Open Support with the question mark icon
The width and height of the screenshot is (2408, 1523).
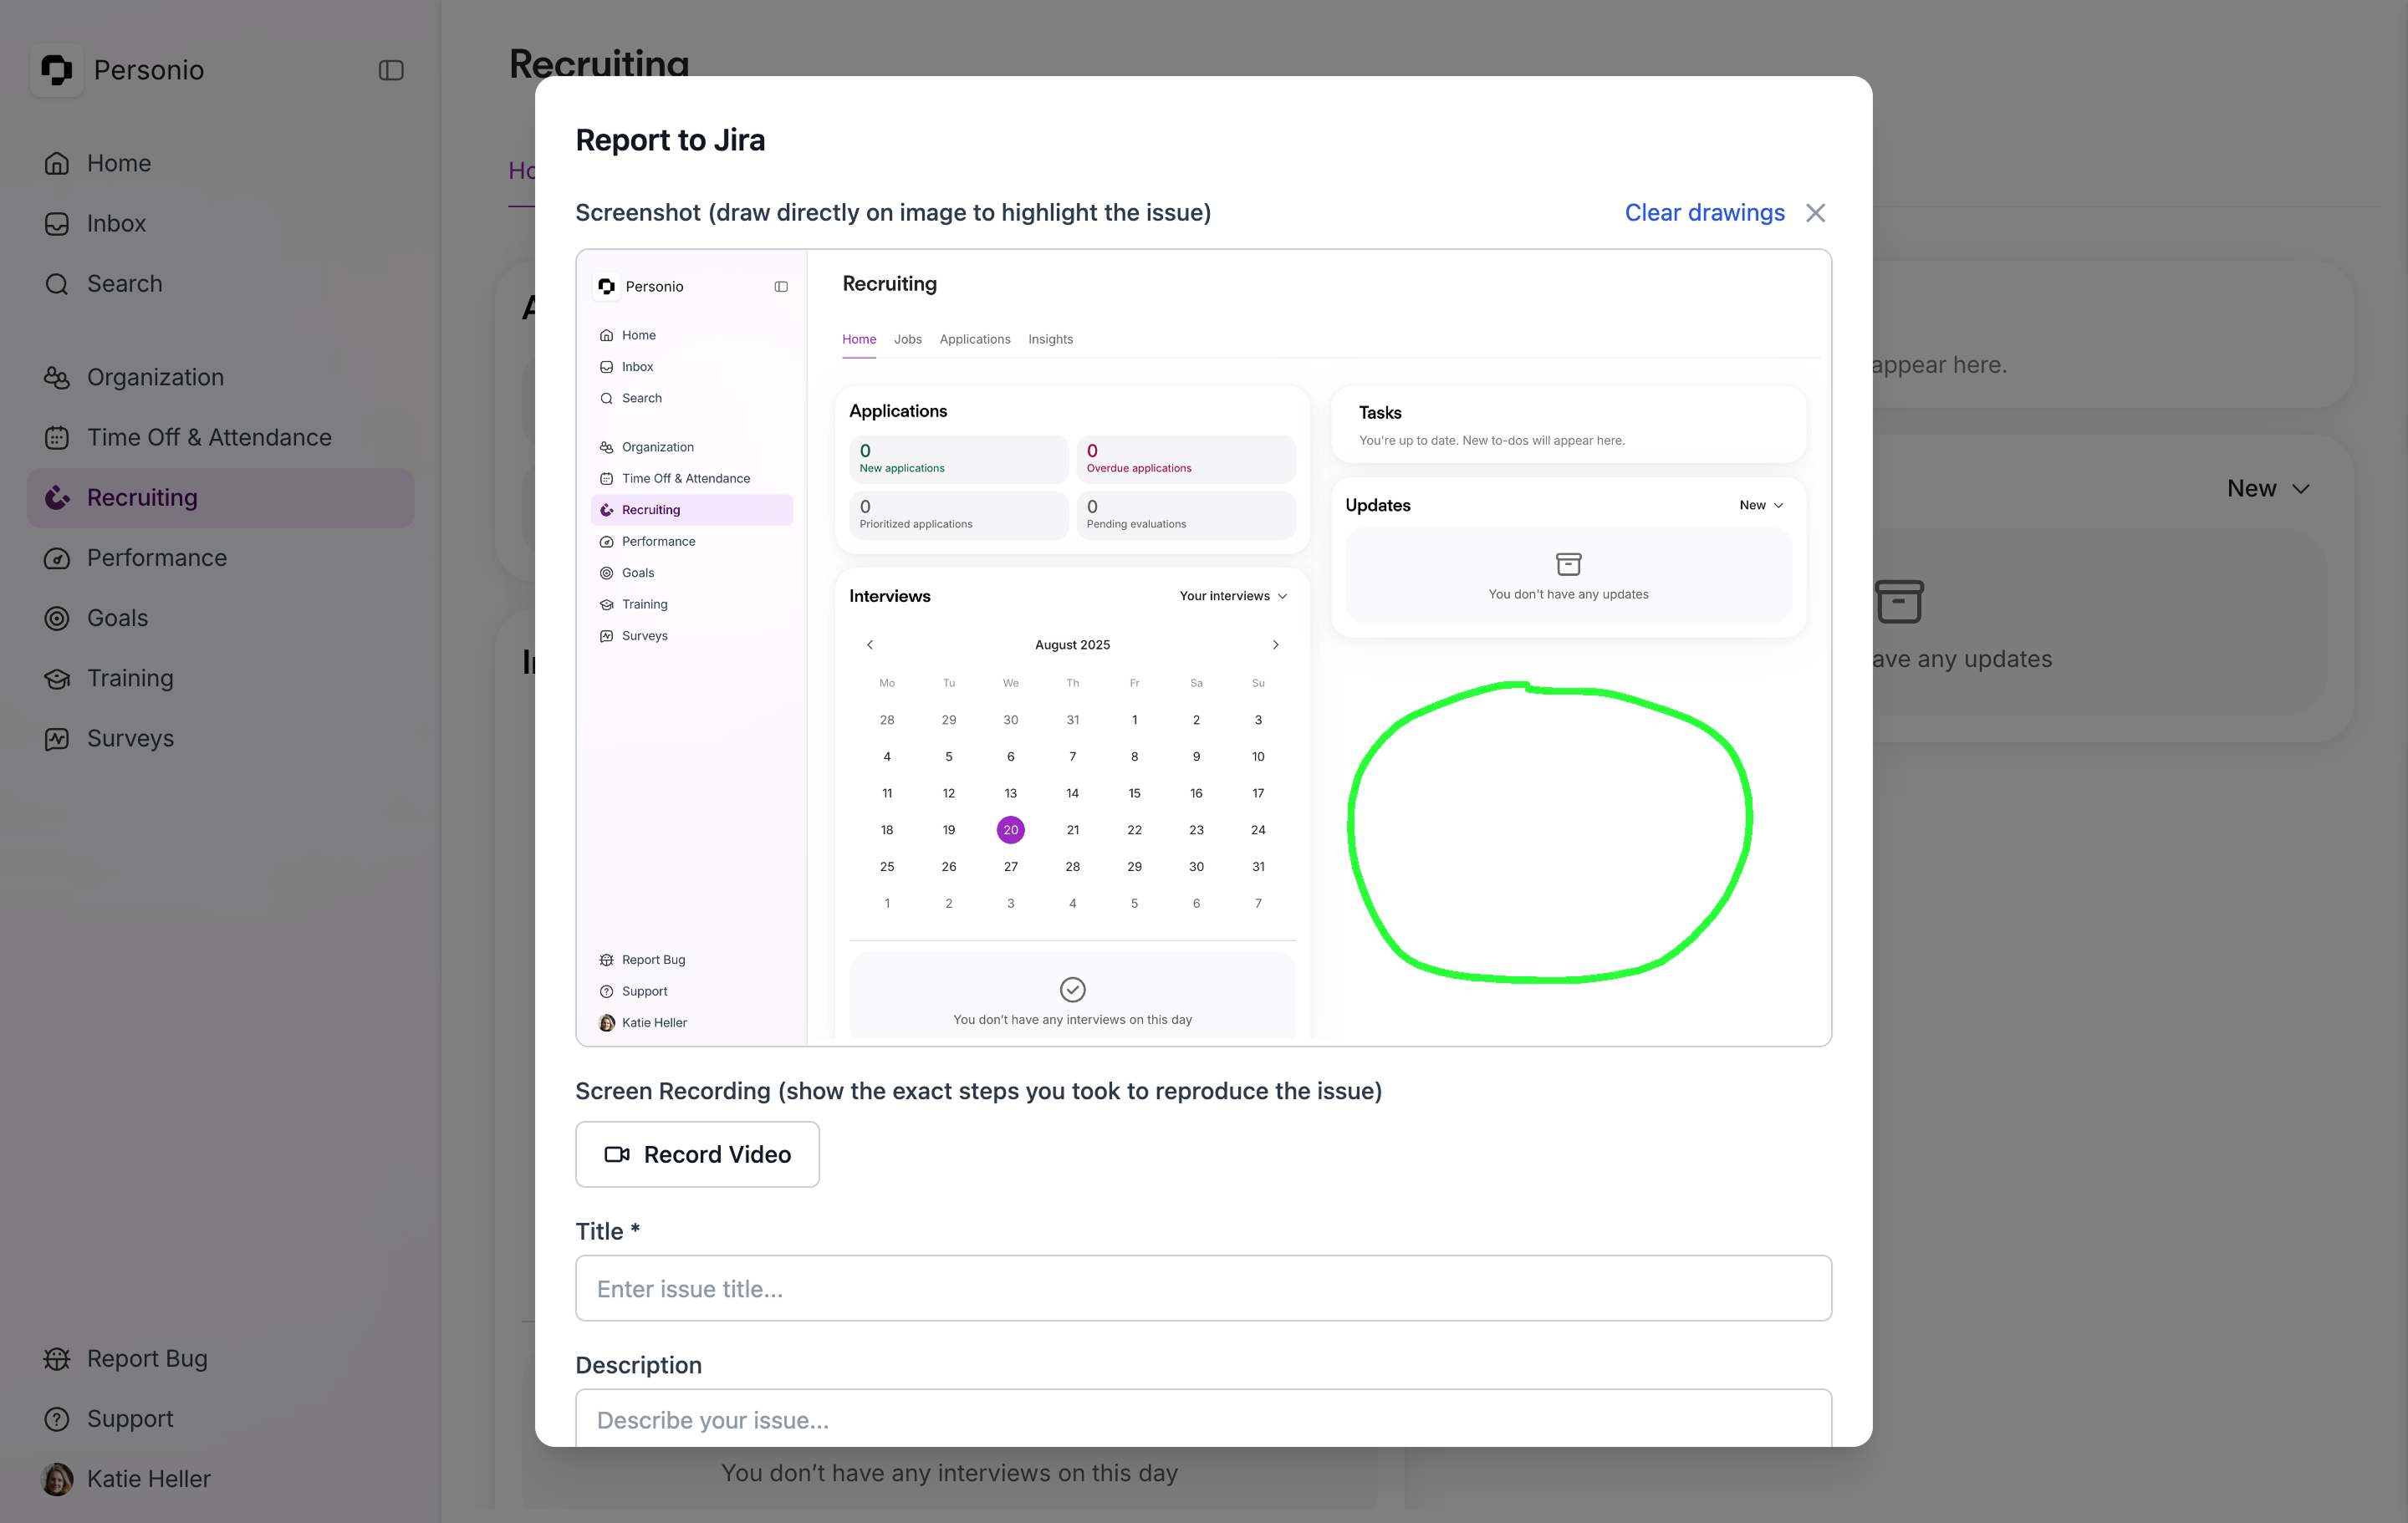56,1419
